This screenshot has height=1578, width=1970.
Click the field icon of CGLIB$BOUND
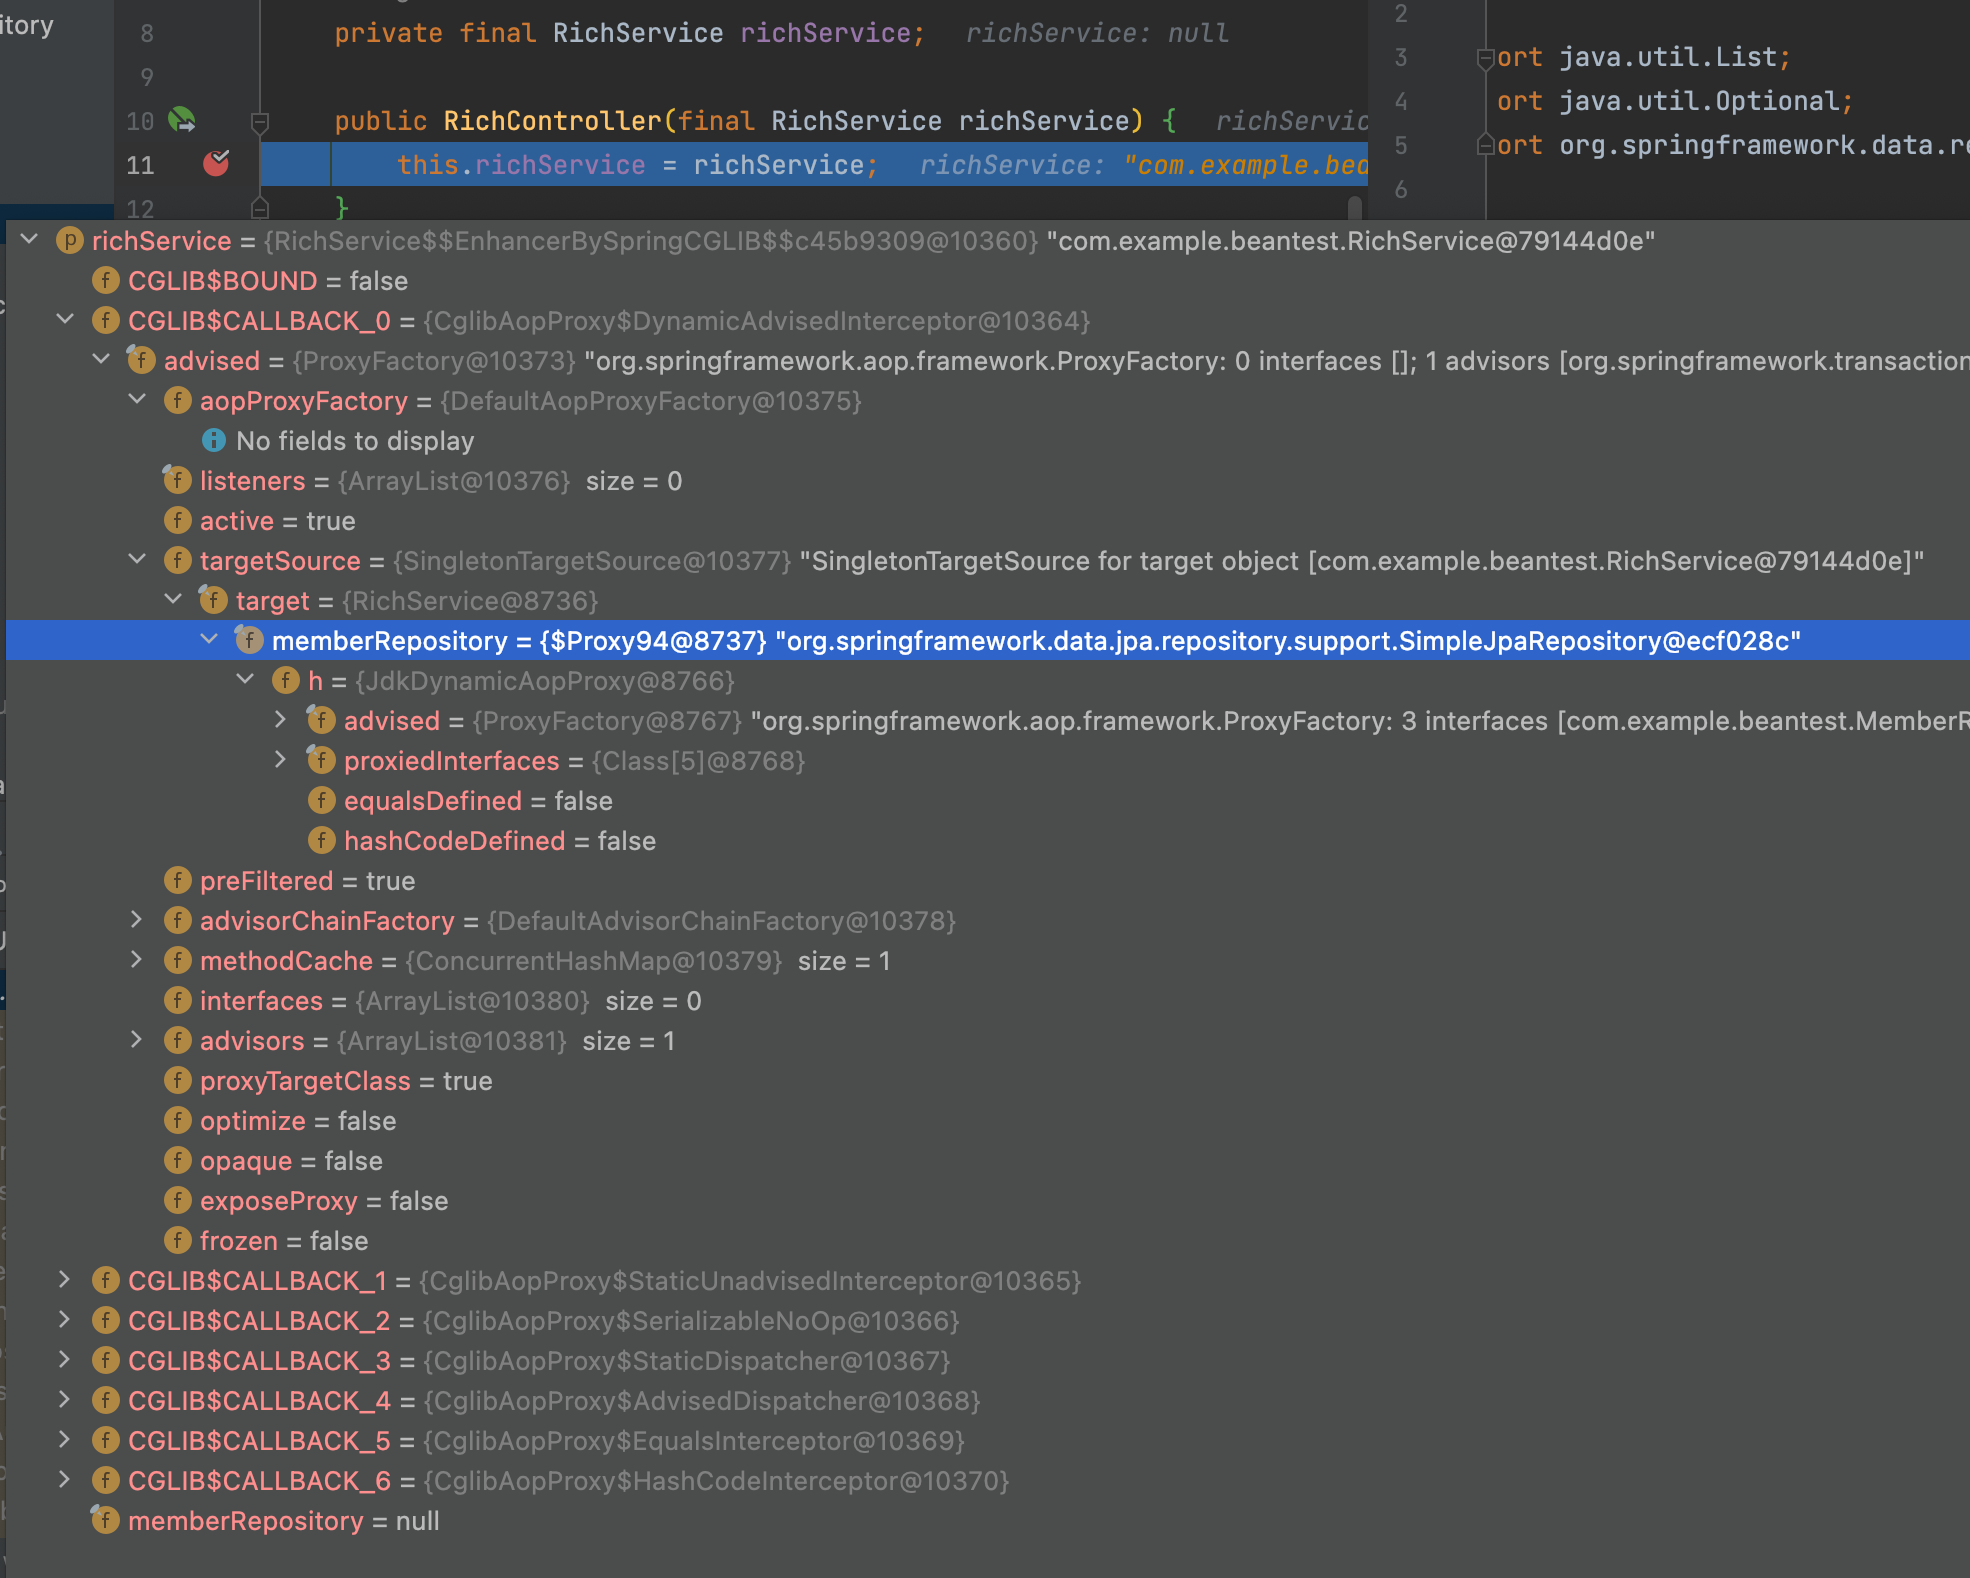(105, 281)
